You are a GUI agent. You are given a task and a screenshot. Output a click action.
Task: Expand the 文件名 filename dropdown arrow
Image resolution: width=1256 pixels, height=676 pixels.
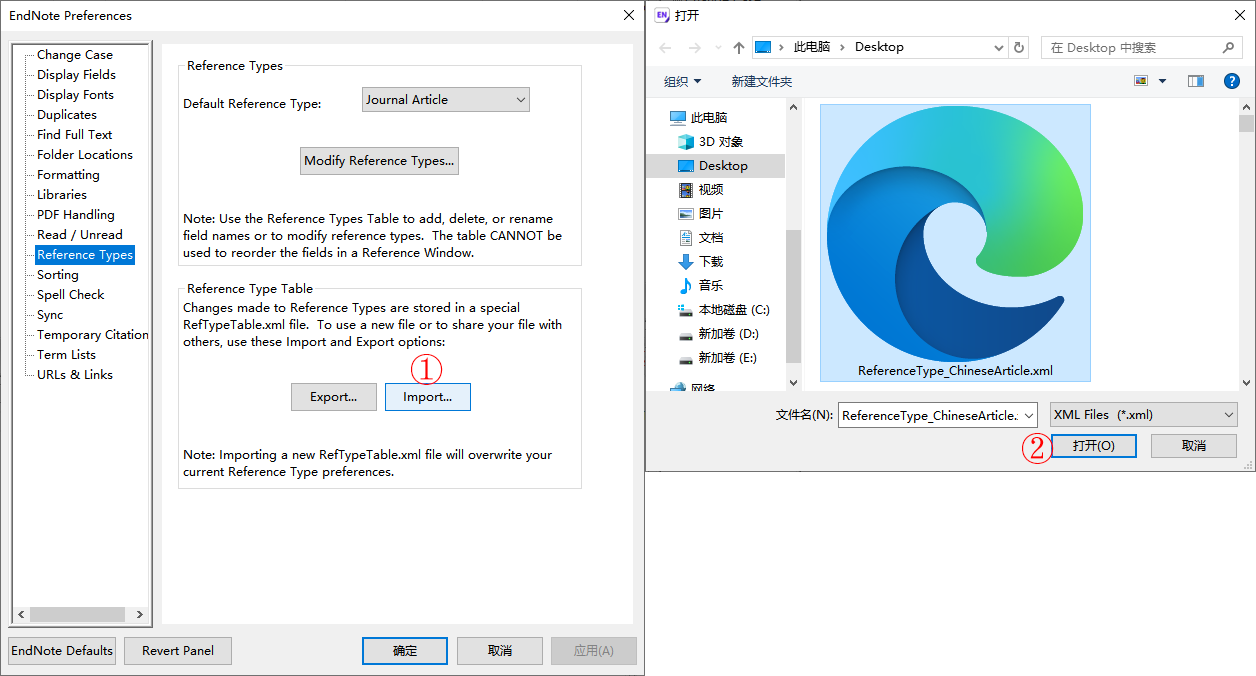(x=1029, y=416)
